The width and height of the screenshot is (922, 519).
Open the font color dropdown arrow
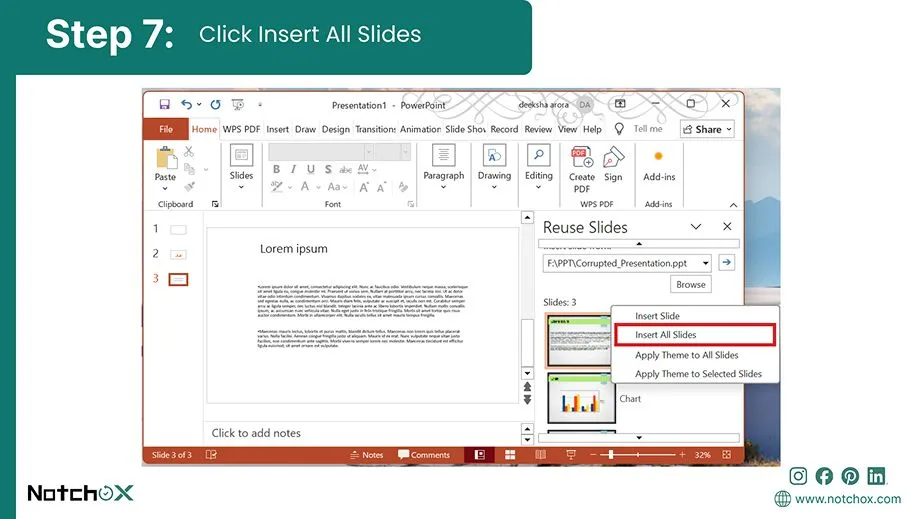click(x=318, y=187)
